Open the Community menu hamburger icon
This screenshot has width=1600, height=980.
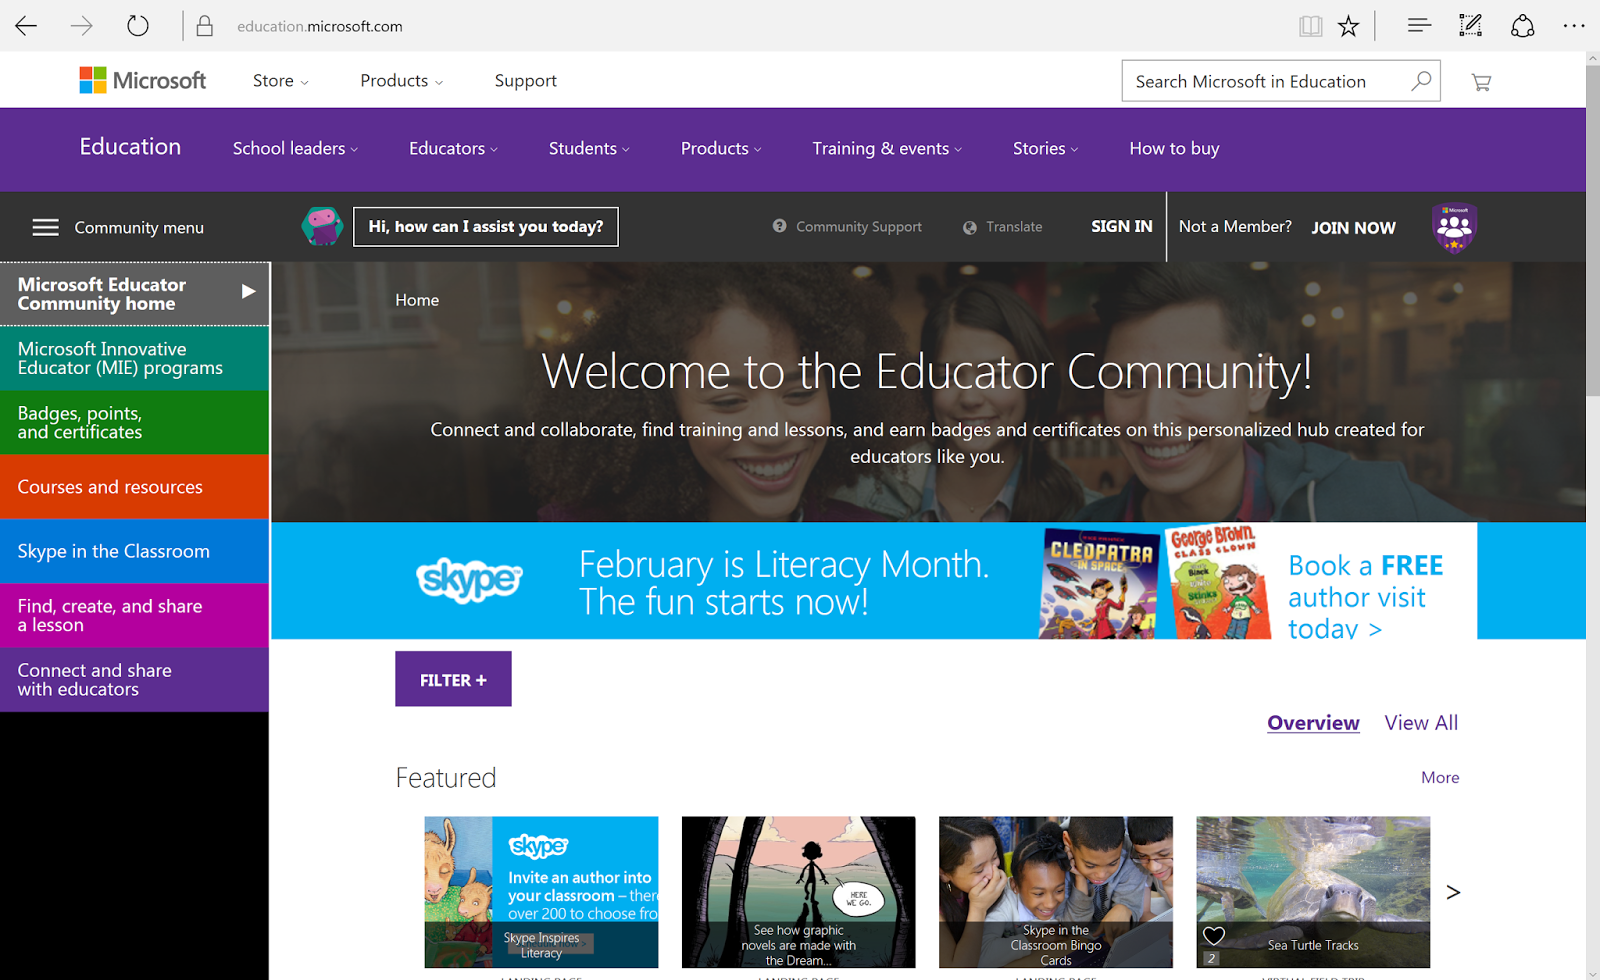[45, 227]
